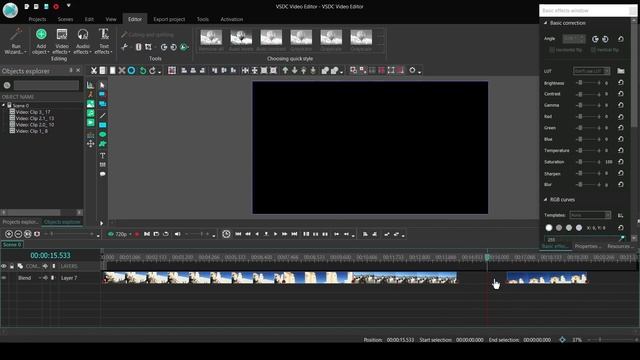
Task: Select the Text tool (T icon)
Action: (102, 156)
